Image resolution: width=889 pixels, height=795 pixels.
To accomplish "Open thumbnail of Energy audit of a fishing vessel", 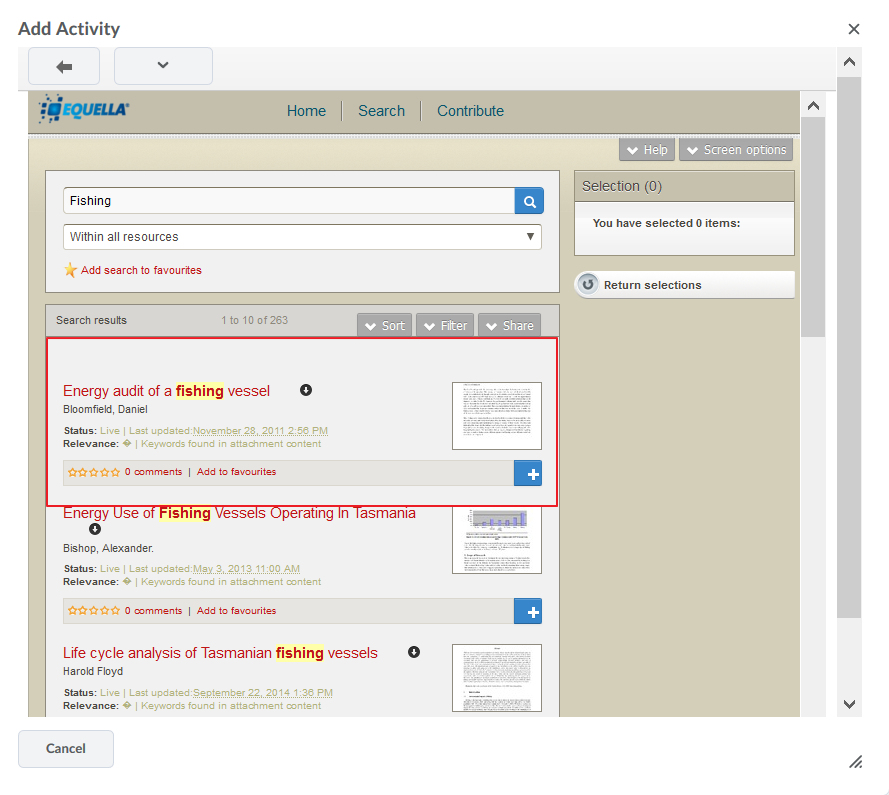I will 497,416.
